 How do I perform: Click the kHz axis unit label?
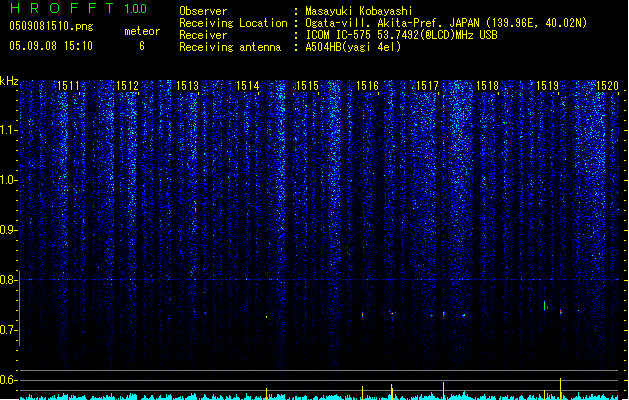click(x=9, y=81)
